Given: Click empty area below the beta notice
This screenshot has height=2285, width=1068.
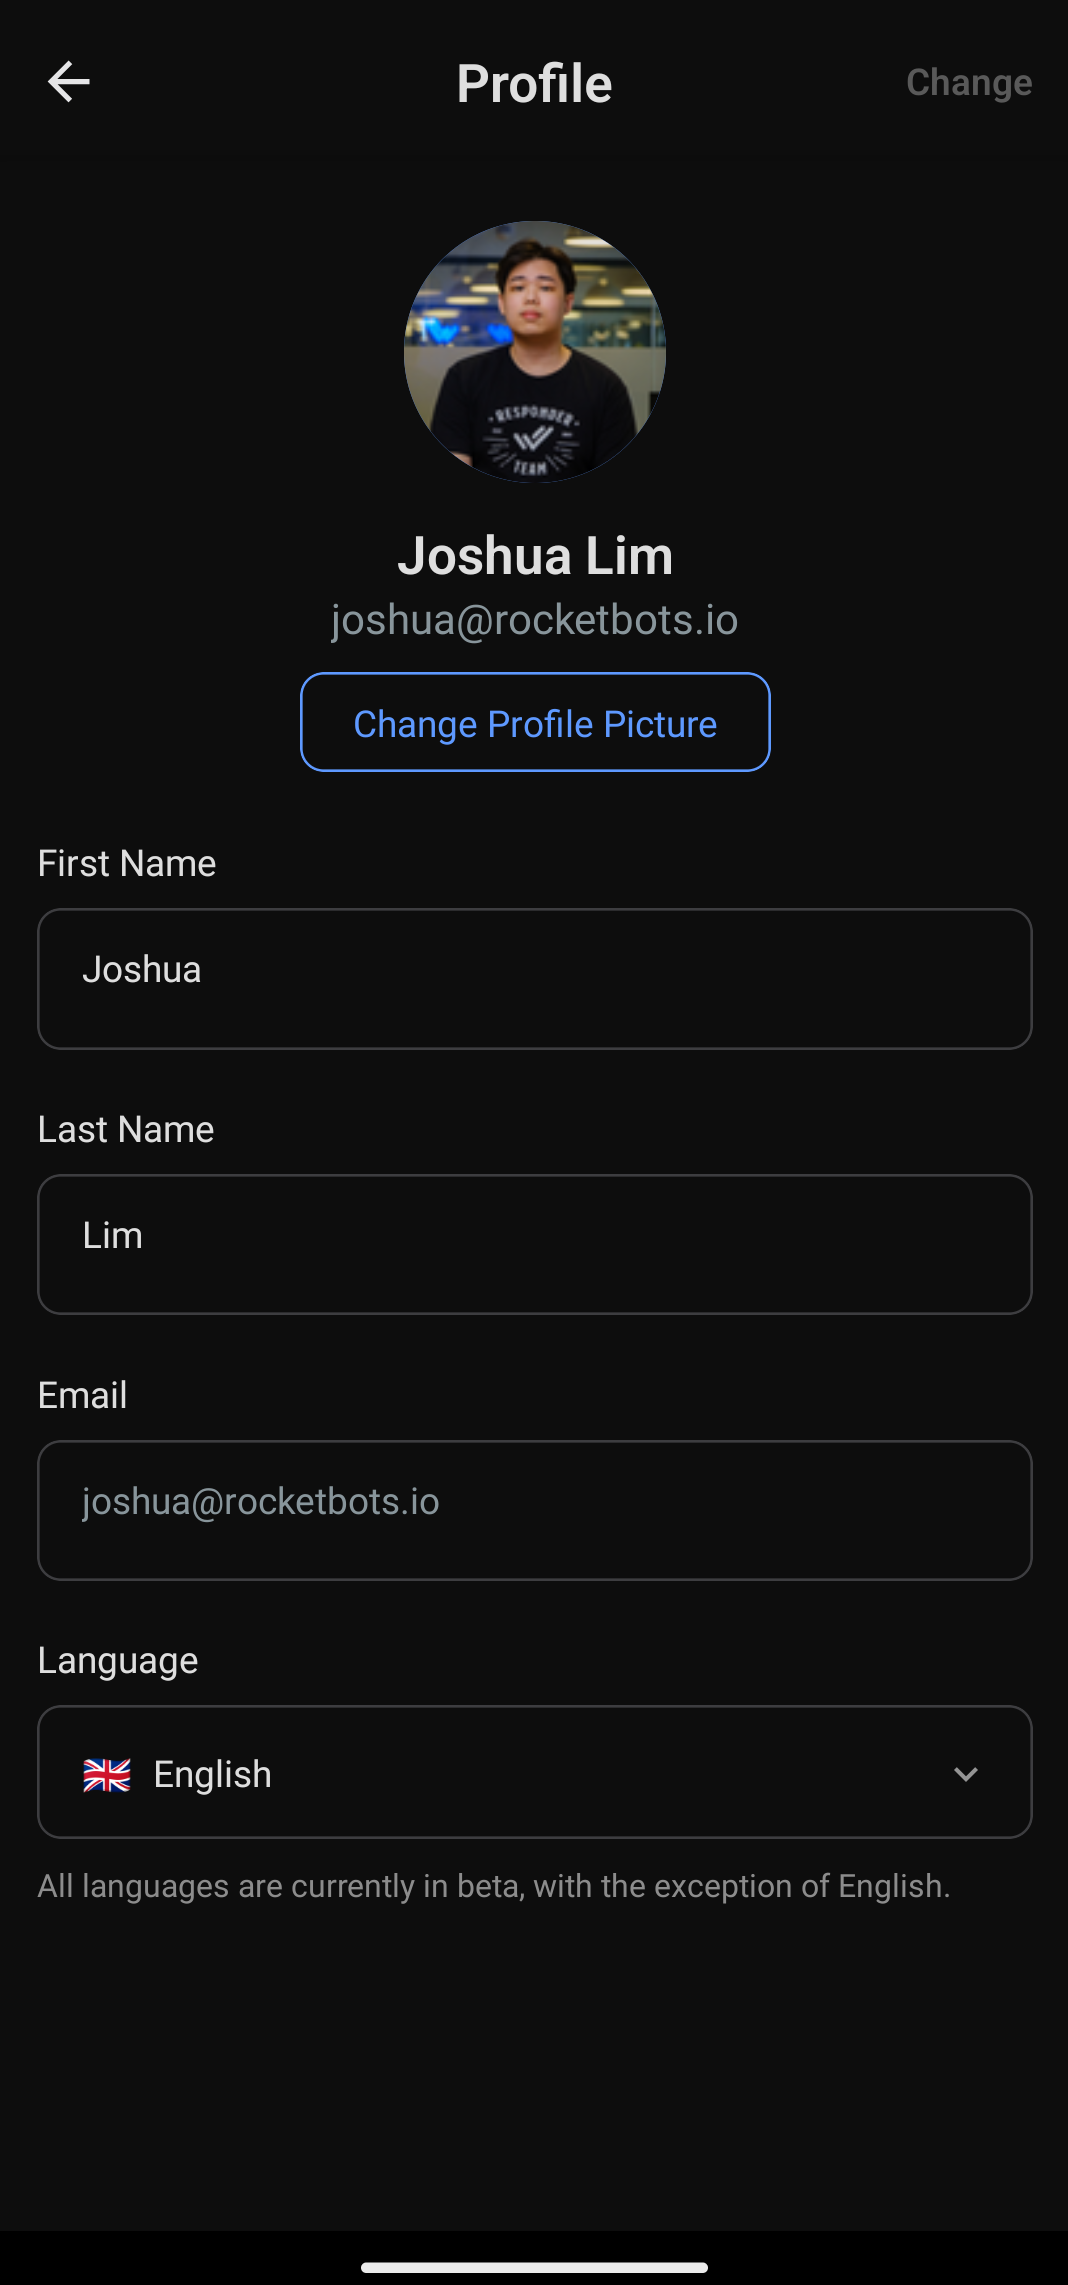Looking at the screenshot, I should pyautogui.click(x=535, y=2060).
